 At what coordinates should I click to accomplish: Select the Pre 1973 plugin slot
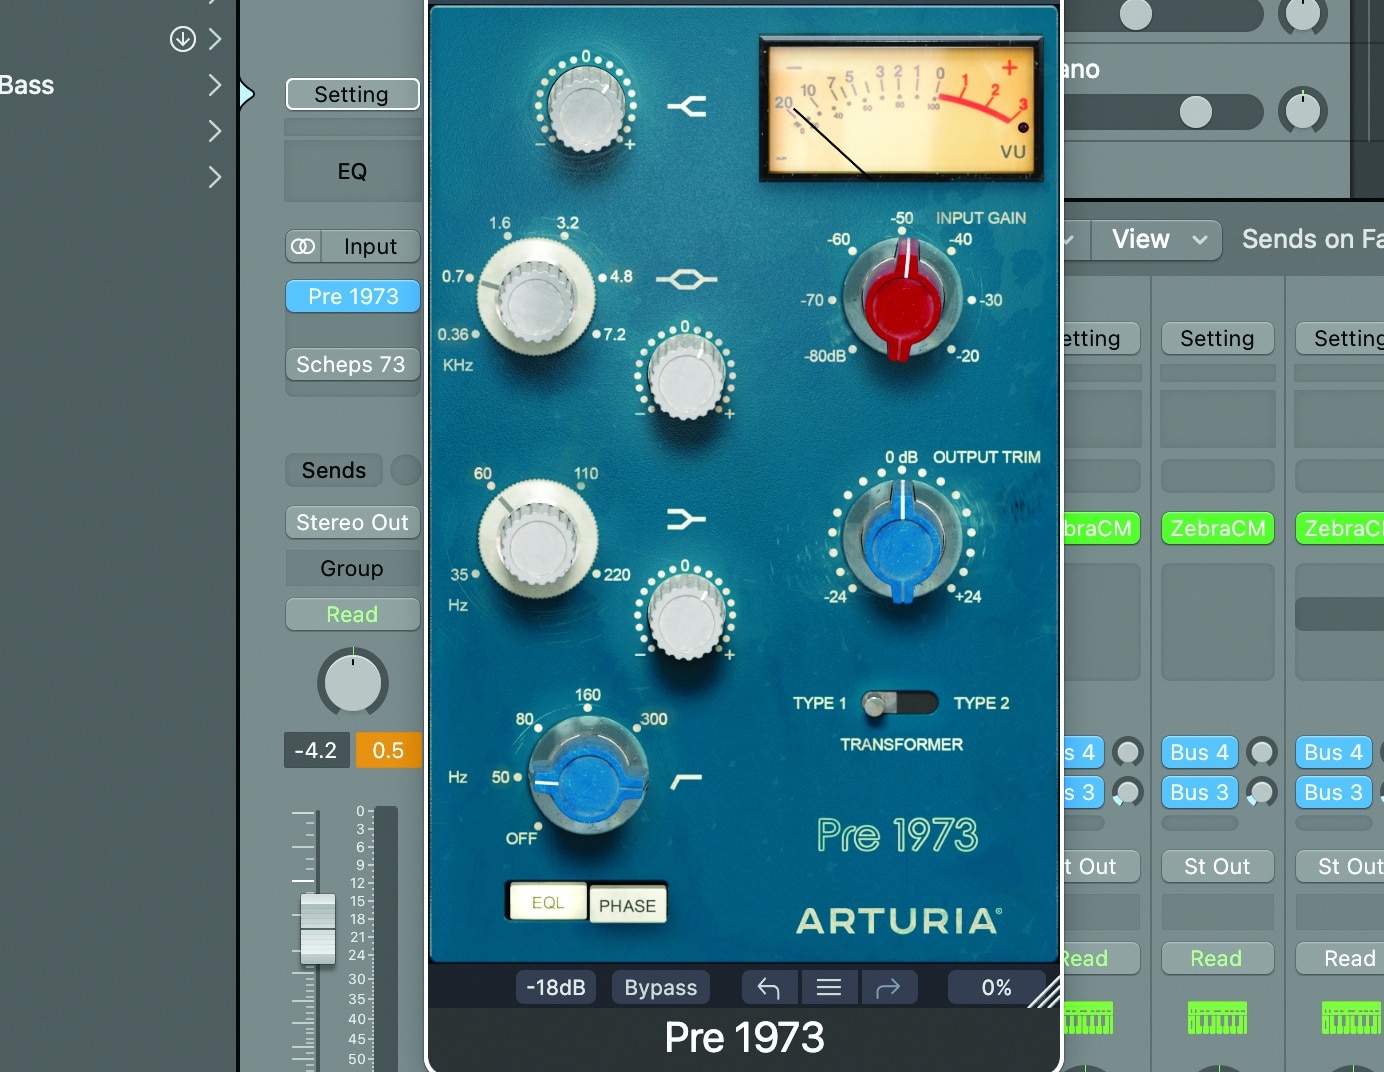[352, 296]
